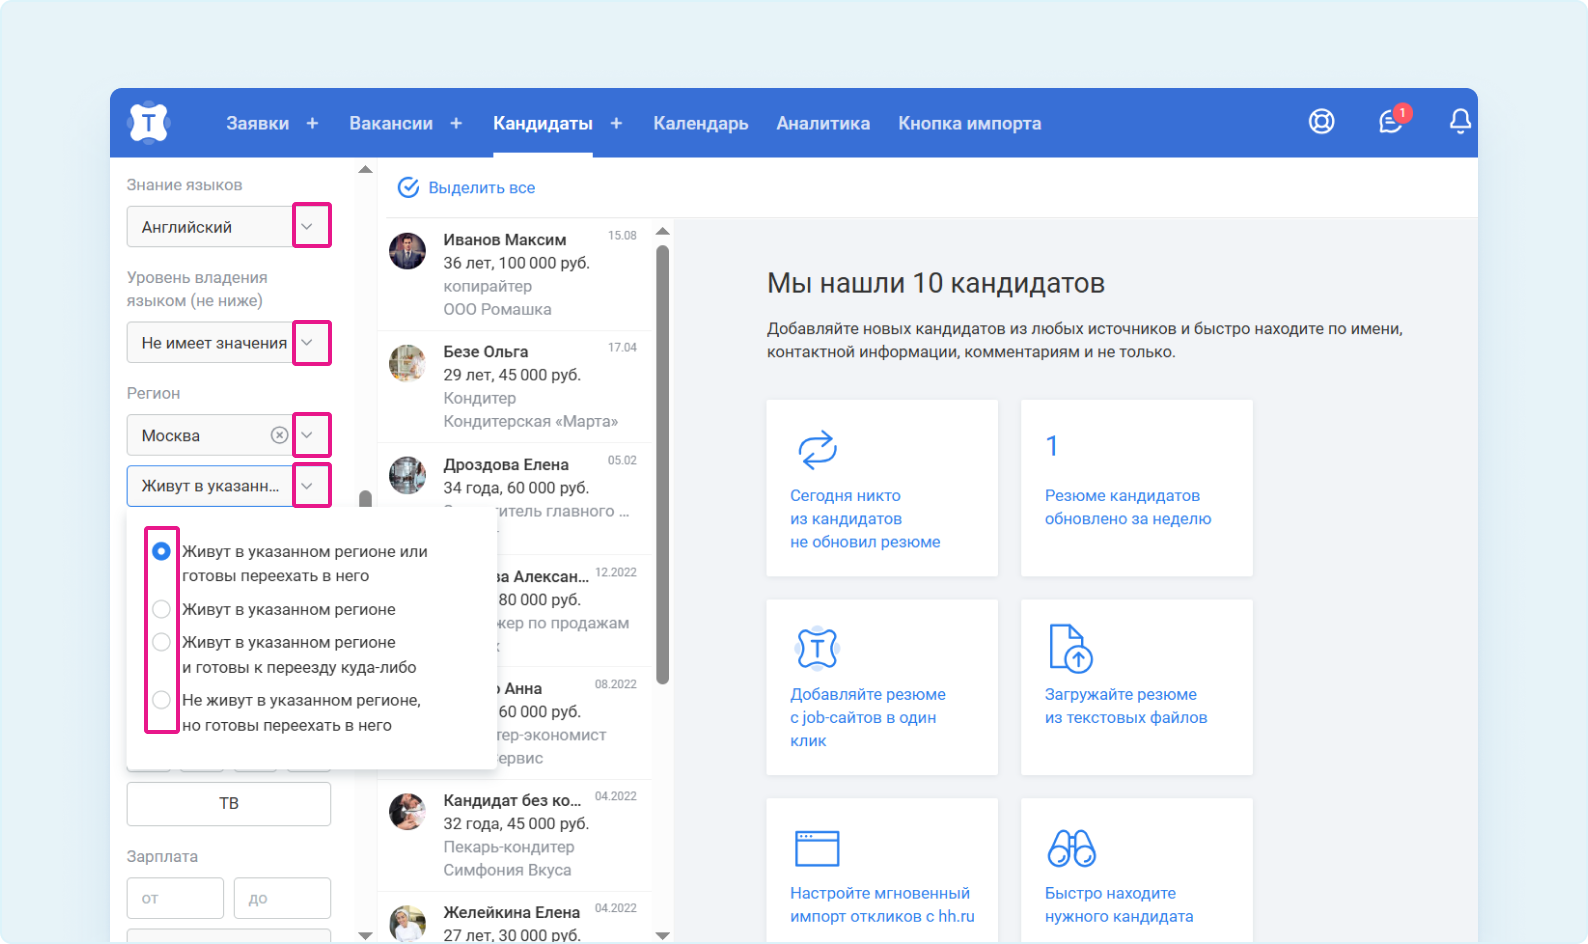The width and height of the screenshot is (1588, 944).
Task: Click the «Выделить все» link
Action: tap(481, 188)
